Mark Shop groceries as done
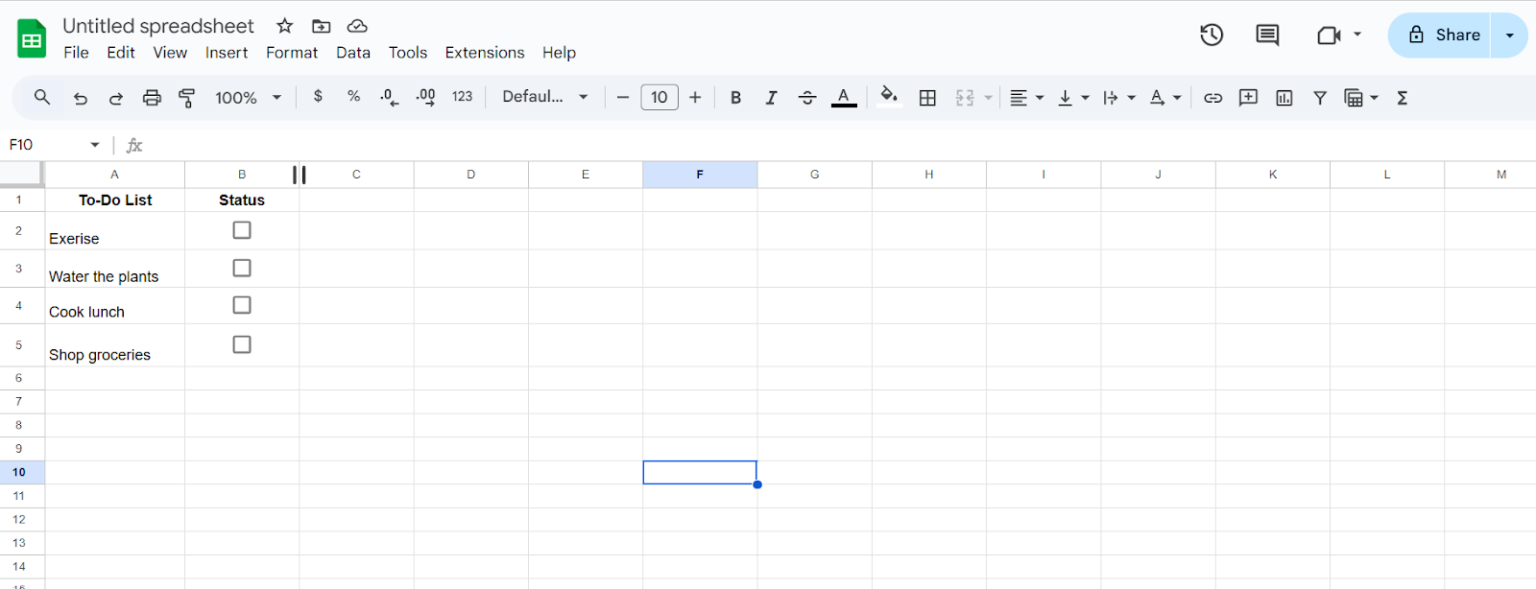Viewport: 1536px width, 589px height. (x=241, y=344)
